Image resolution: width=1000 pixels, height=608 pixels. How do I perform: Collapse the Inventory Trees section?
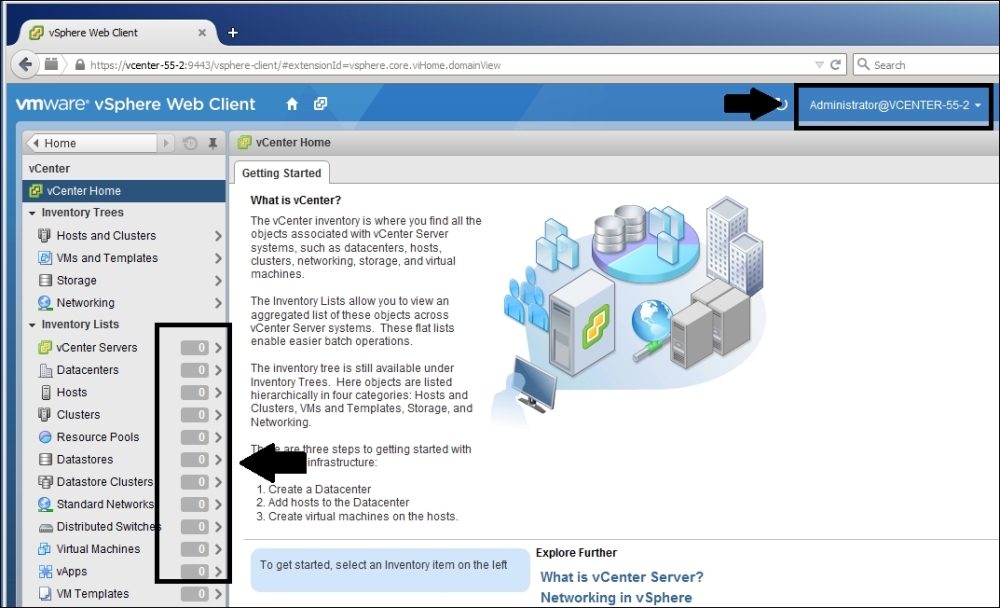tap(33, 213)
